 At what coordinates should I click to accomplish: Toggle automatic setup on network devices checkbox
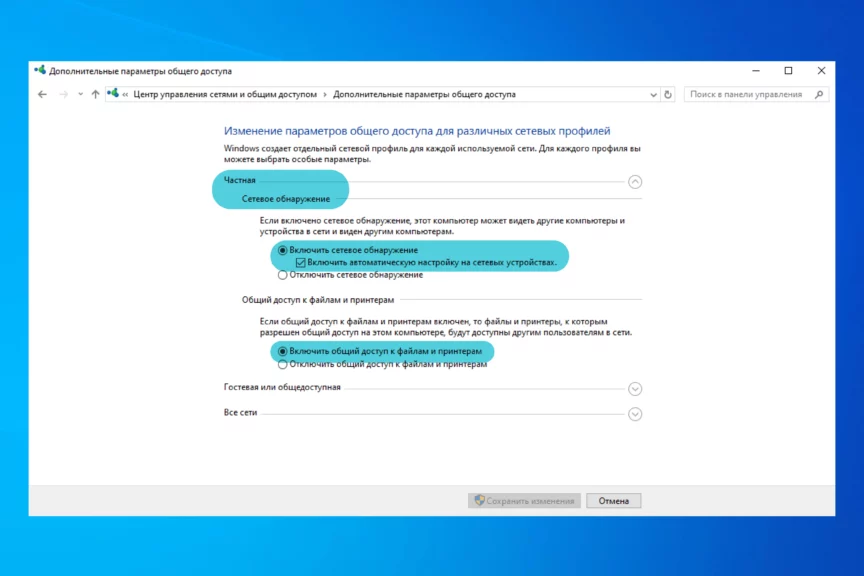pyautogui.click(x=300, y=262)
